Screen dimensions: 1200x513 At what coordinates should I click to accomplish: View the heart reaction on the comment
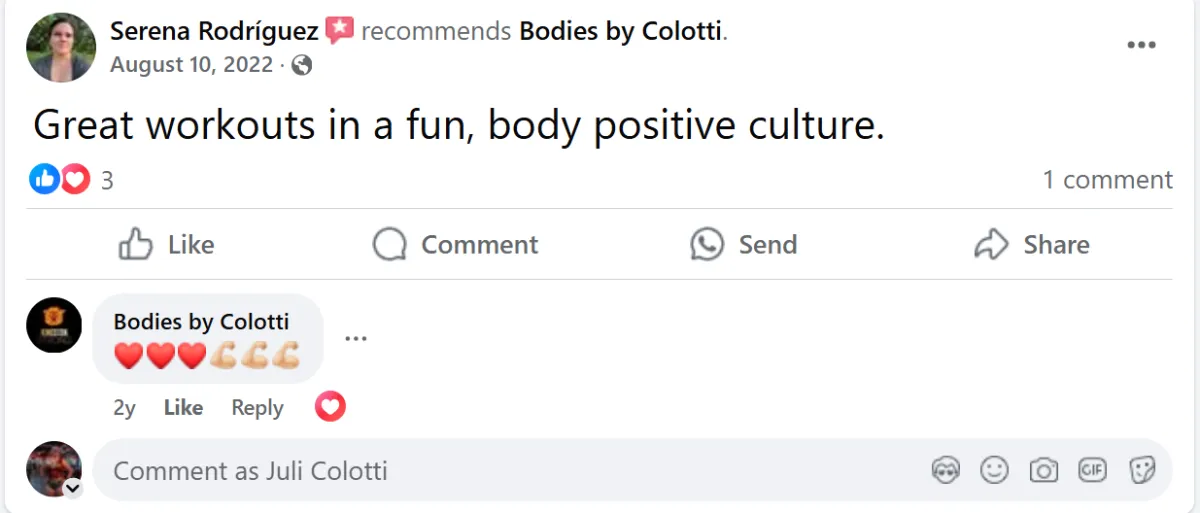330,406
